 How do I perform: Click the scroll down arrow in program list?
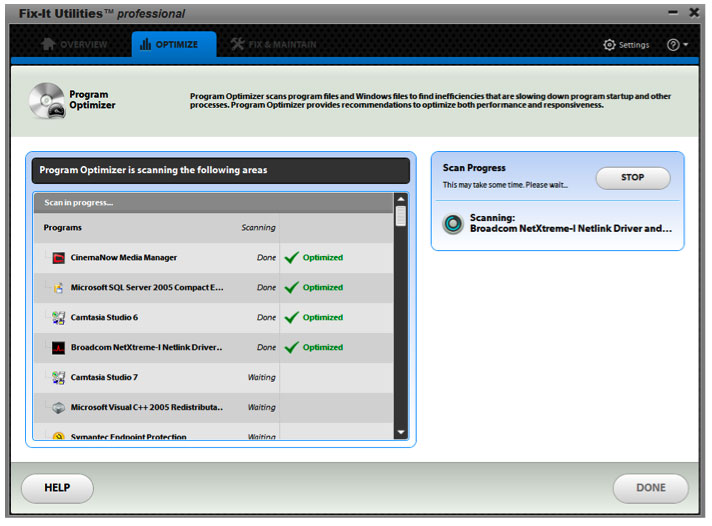point(401,432)
